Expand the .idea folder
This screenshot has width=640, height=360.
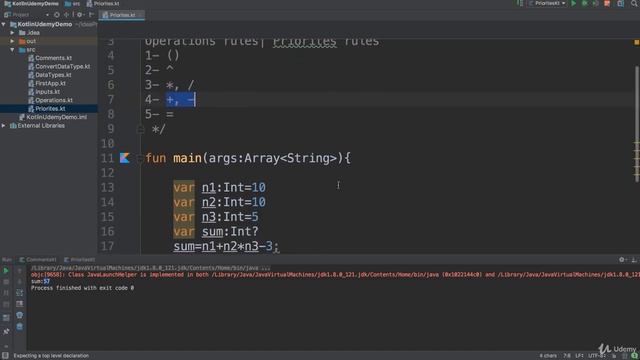(x=13, y=33)
